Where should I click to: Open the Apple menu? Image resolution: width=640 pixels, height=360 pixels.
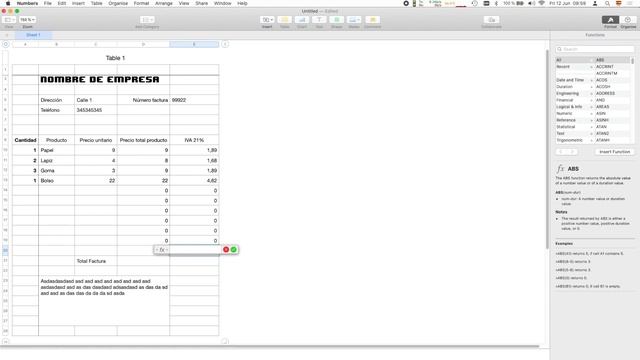click(8, 3)
